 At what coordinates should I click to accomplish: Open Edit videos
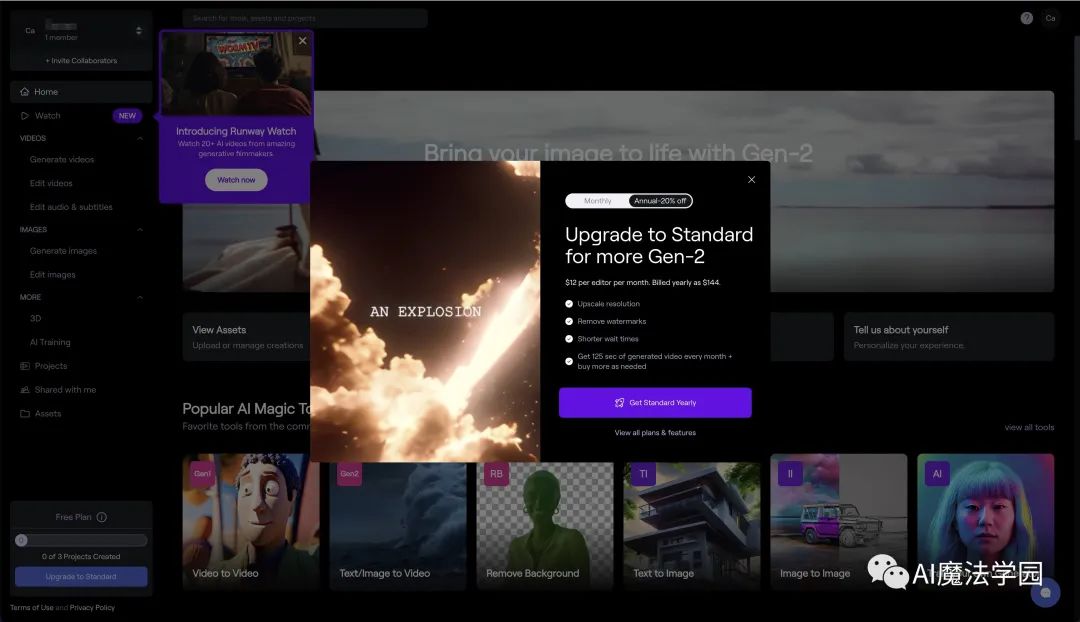(51, 183)
